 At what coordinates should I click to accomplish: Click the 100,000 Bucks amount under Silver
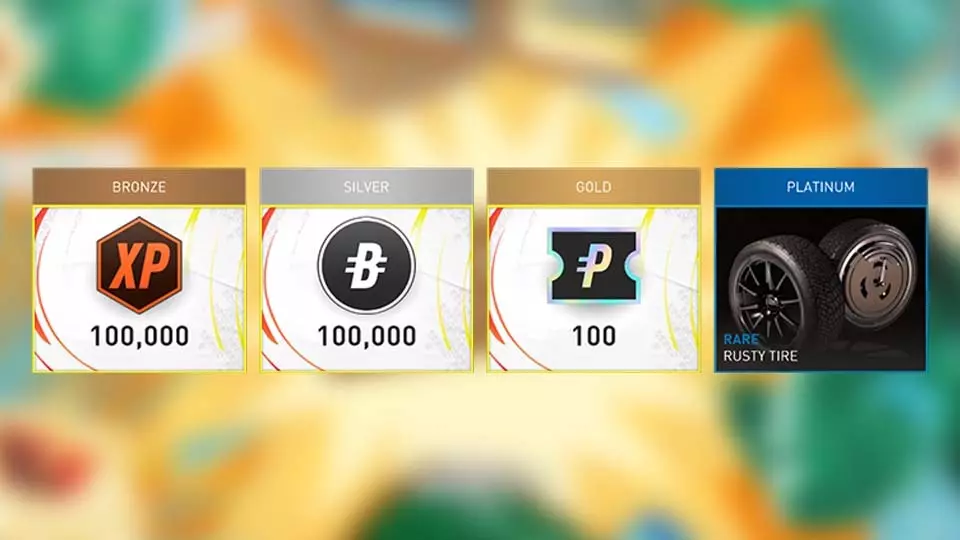(x=367, y=336)
